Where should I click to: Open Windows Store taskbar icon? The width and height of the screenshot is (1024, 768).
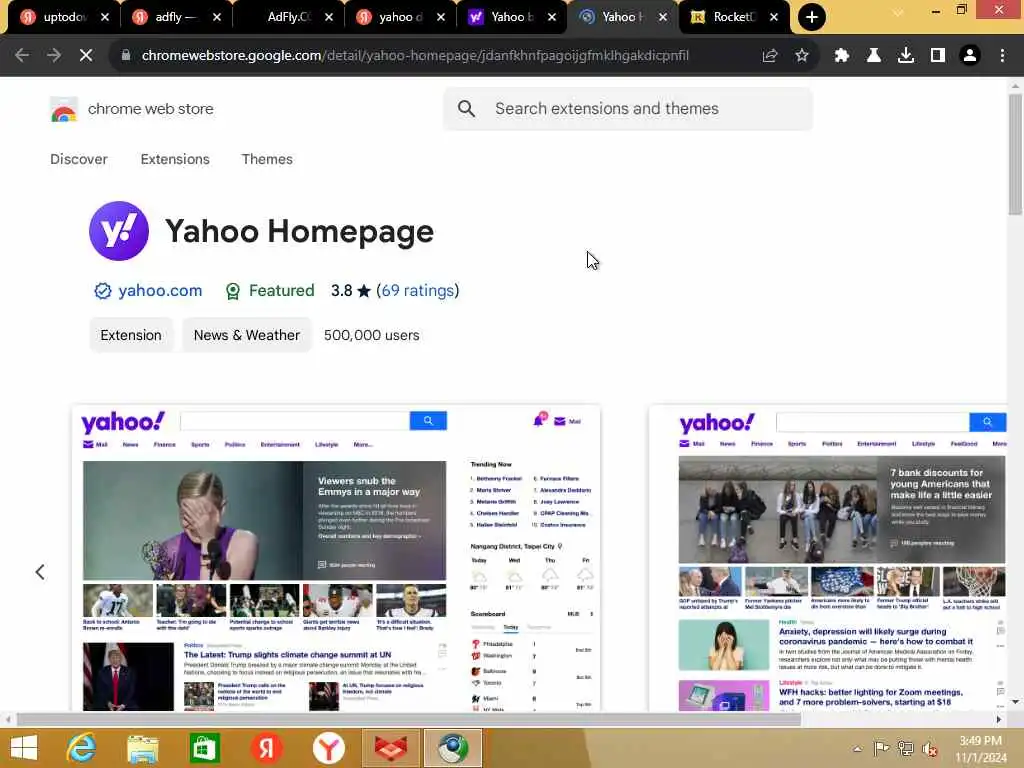click(204, 748)
